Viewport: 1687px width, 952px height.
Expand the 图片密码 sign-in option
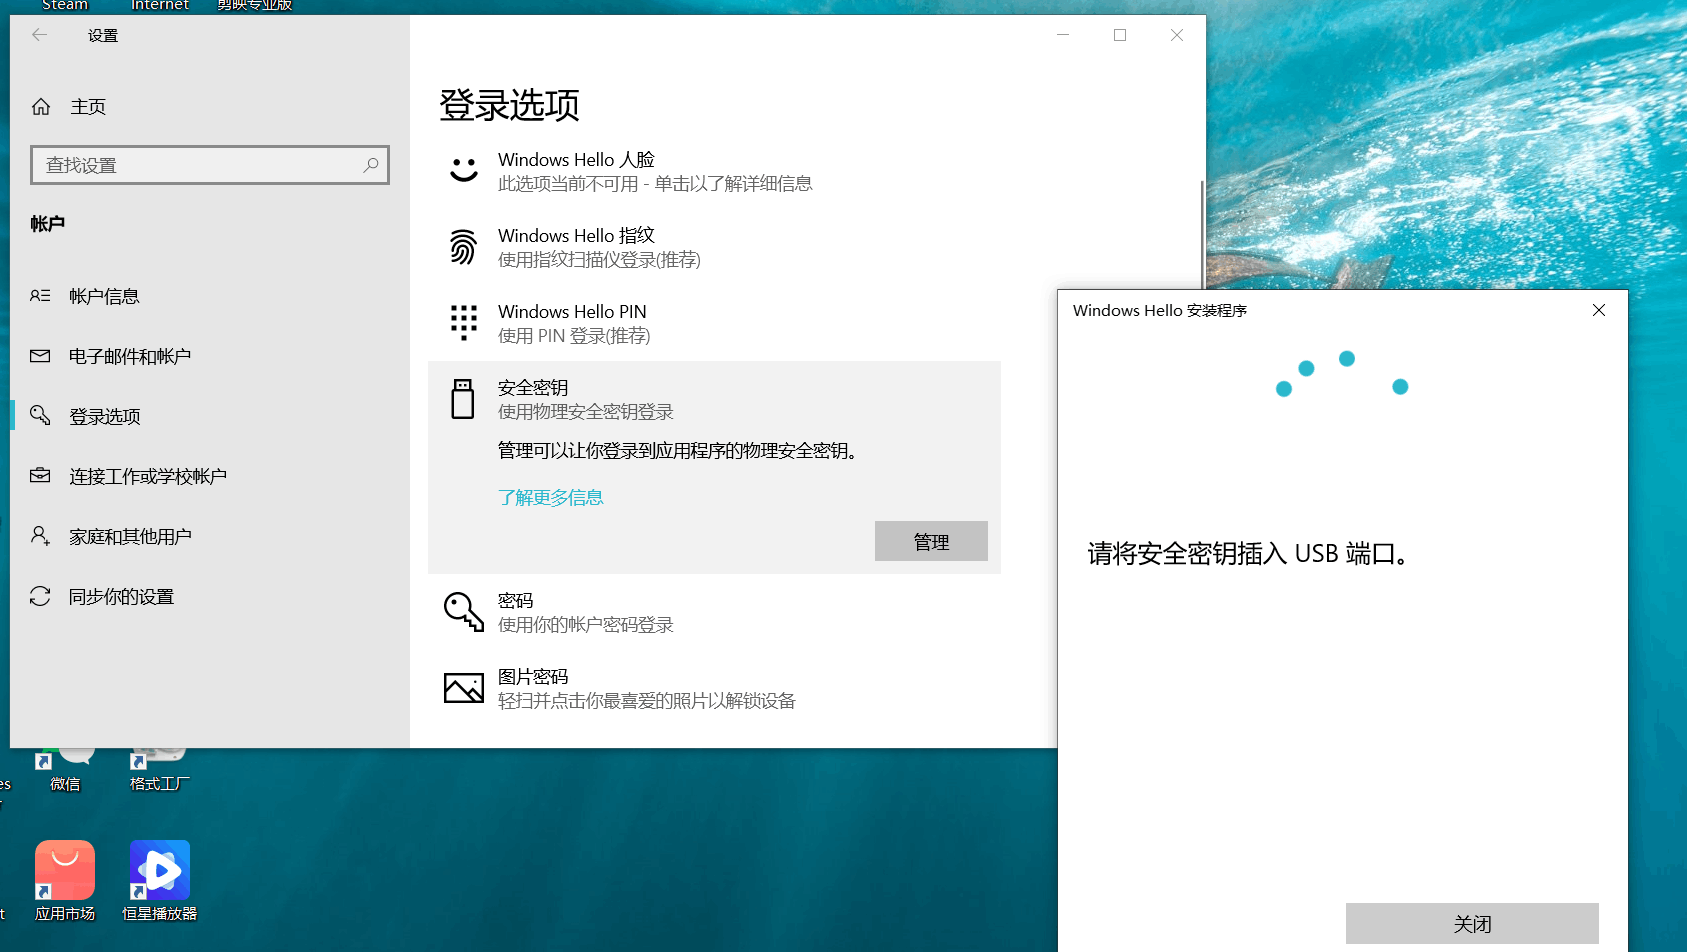tap(714, 688)
